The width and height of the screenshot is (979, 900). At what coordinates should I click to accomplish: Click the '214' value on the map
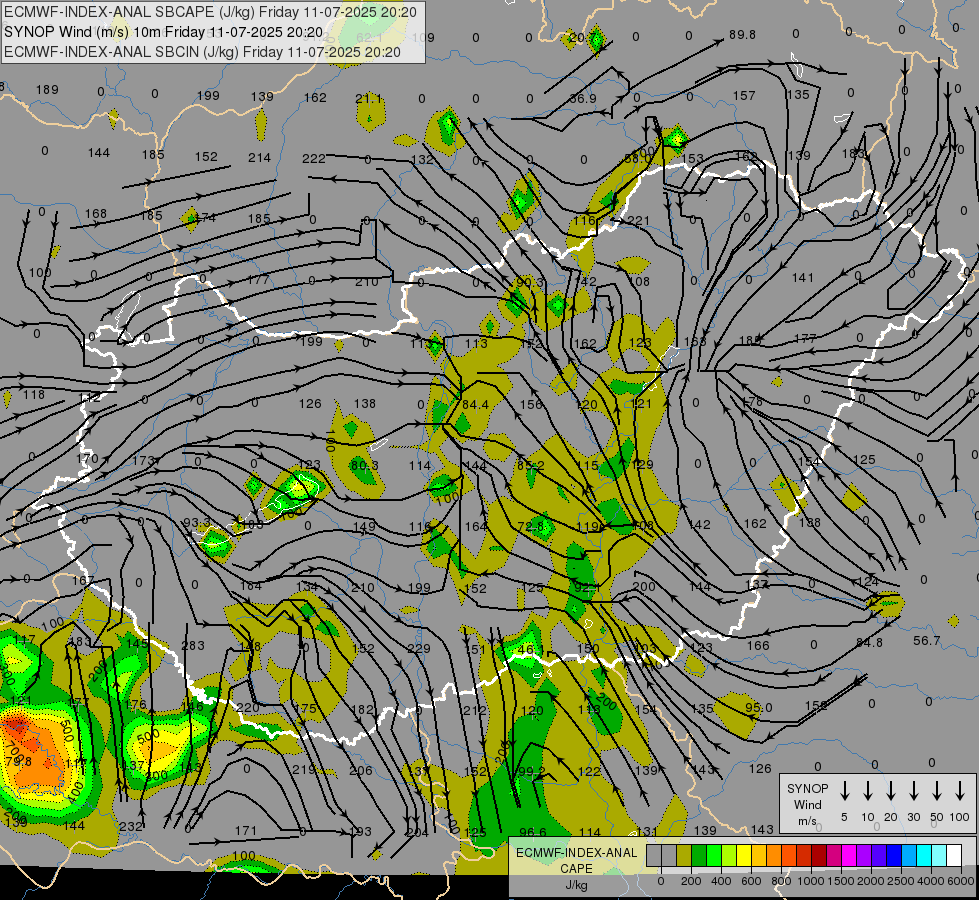pyautogui.click(x=260, y=158)
